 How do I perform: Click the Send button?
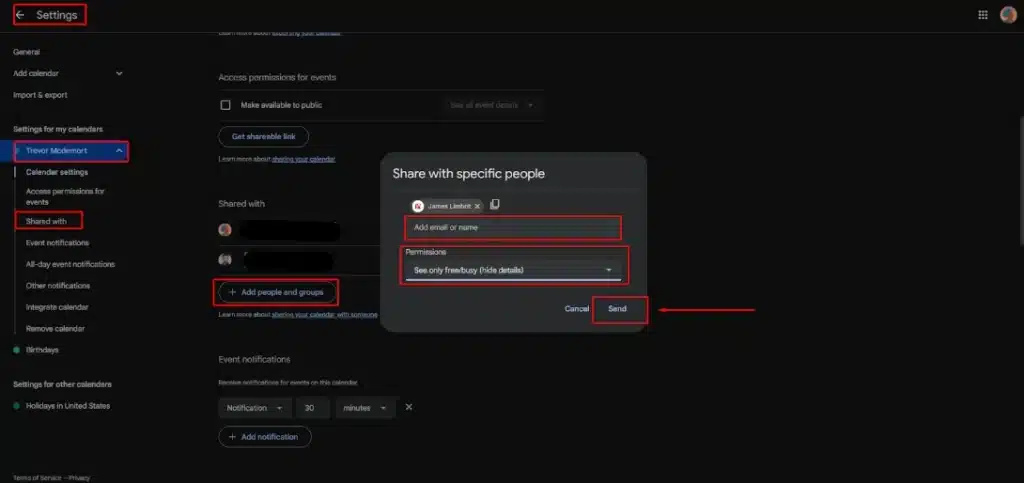point(618,309)
